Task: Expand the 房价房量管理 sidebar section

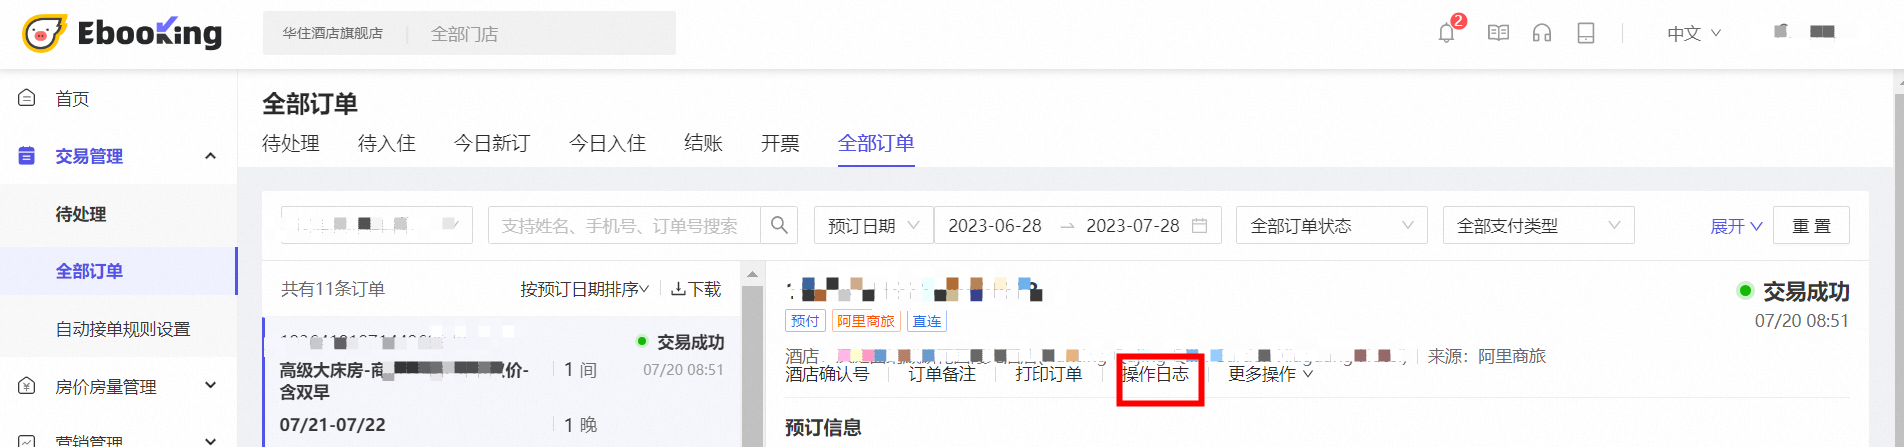Action: (x=210, y=386)
